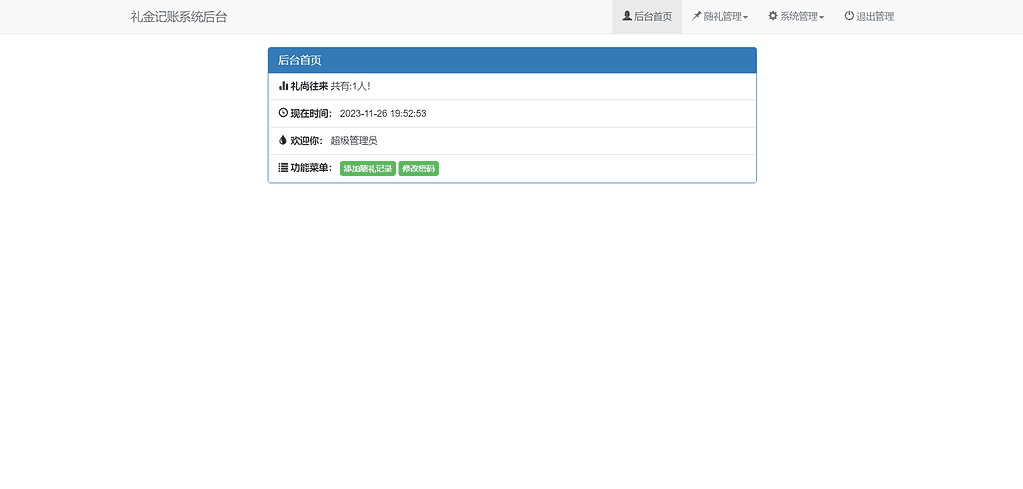Screen dimensions: 1023x489
Task: Click the list icon beside 功能菜单
Action: tap(283, 168)
